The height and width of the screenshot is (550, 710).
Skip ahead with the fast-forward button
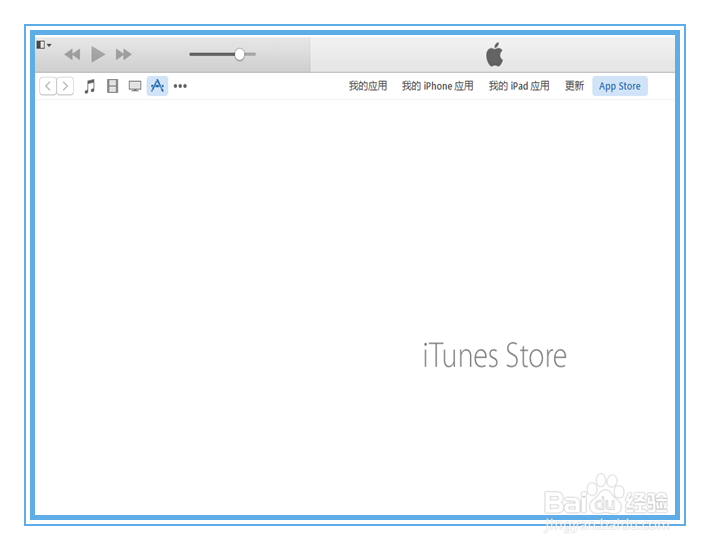click(x=123, y=55)
